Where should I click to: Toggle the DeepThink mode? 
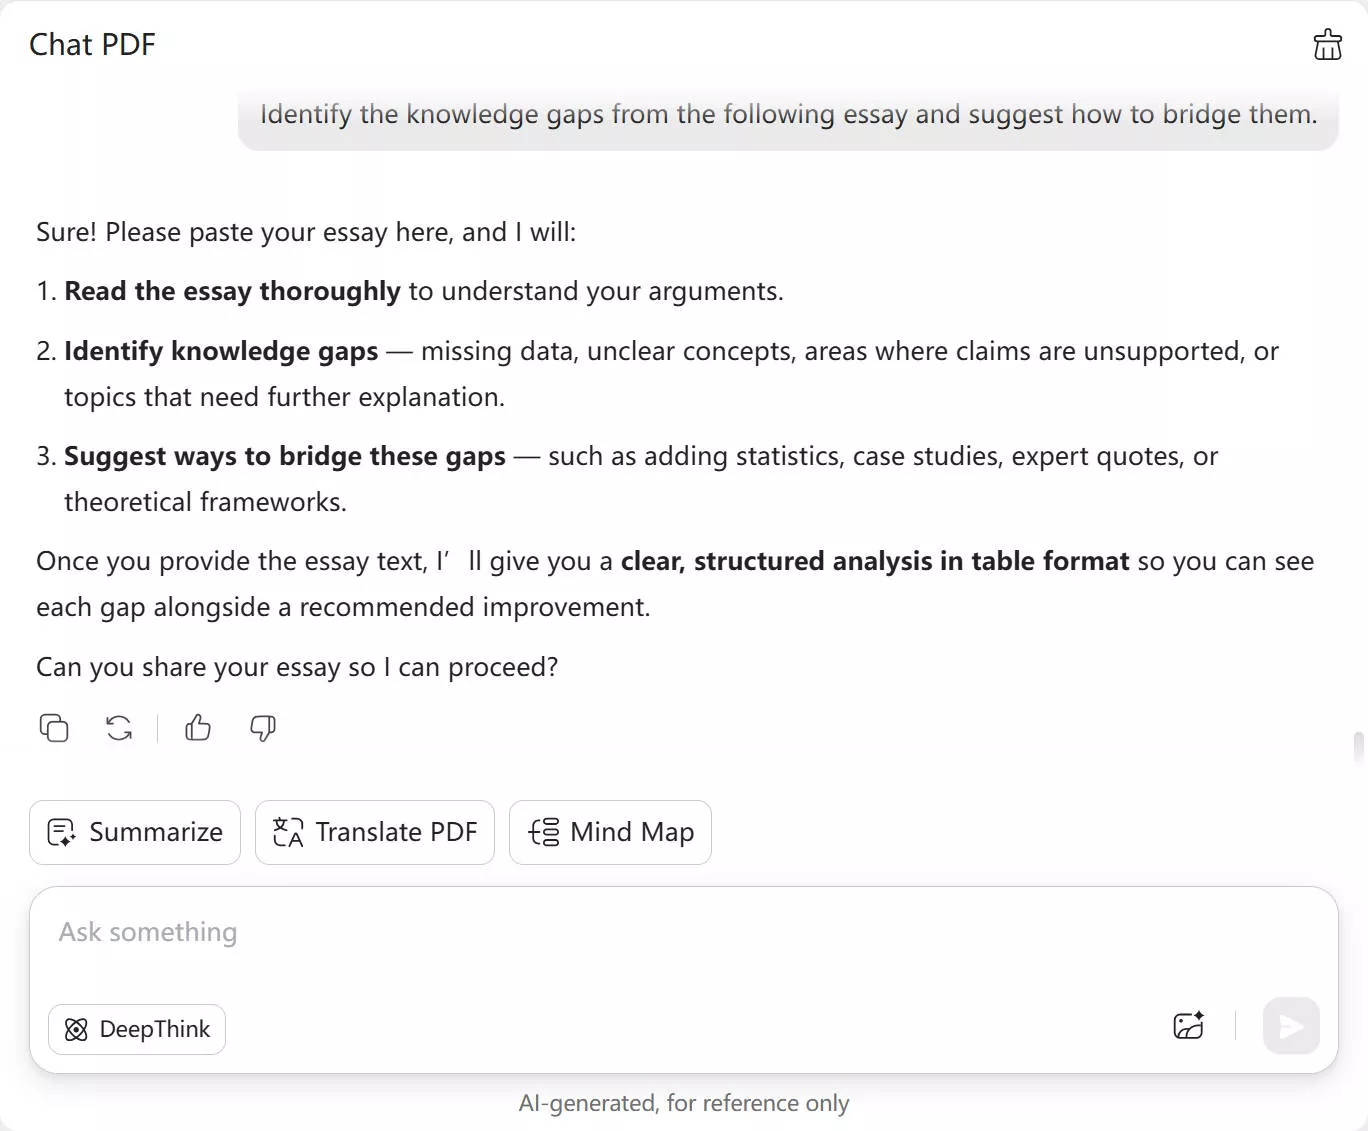pyautogui.click(x=137, y=1029)
